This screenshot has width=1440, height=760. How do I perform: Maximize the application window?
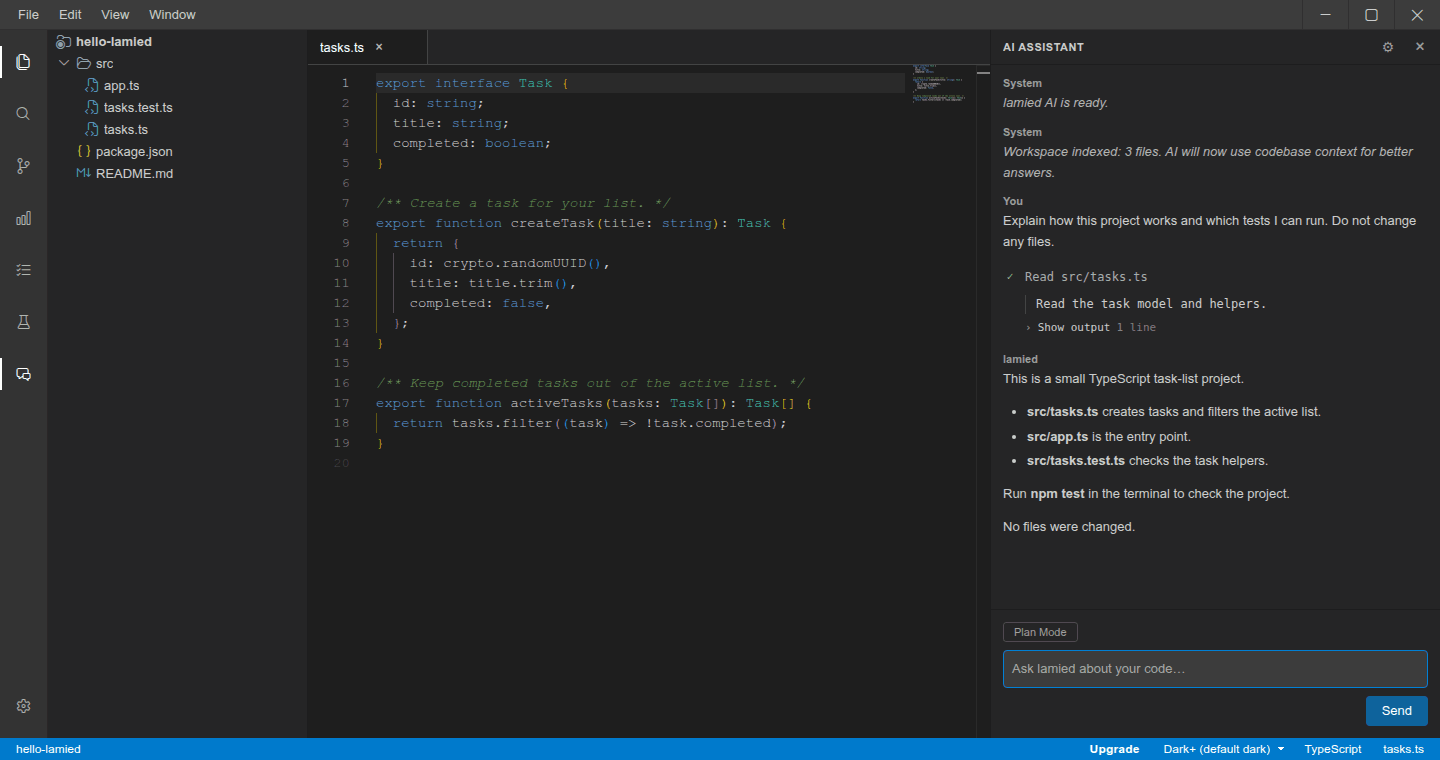[x=1372, y=15]
